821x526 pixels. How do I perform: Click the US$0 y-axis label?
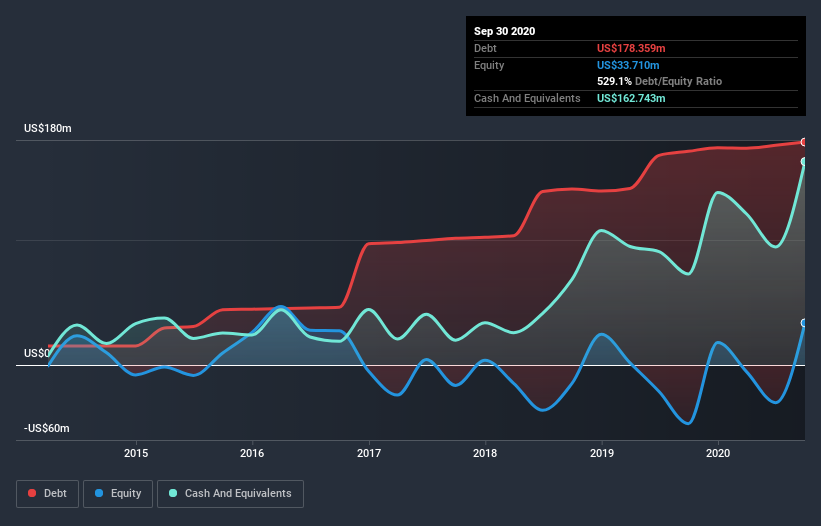(37, 353)
